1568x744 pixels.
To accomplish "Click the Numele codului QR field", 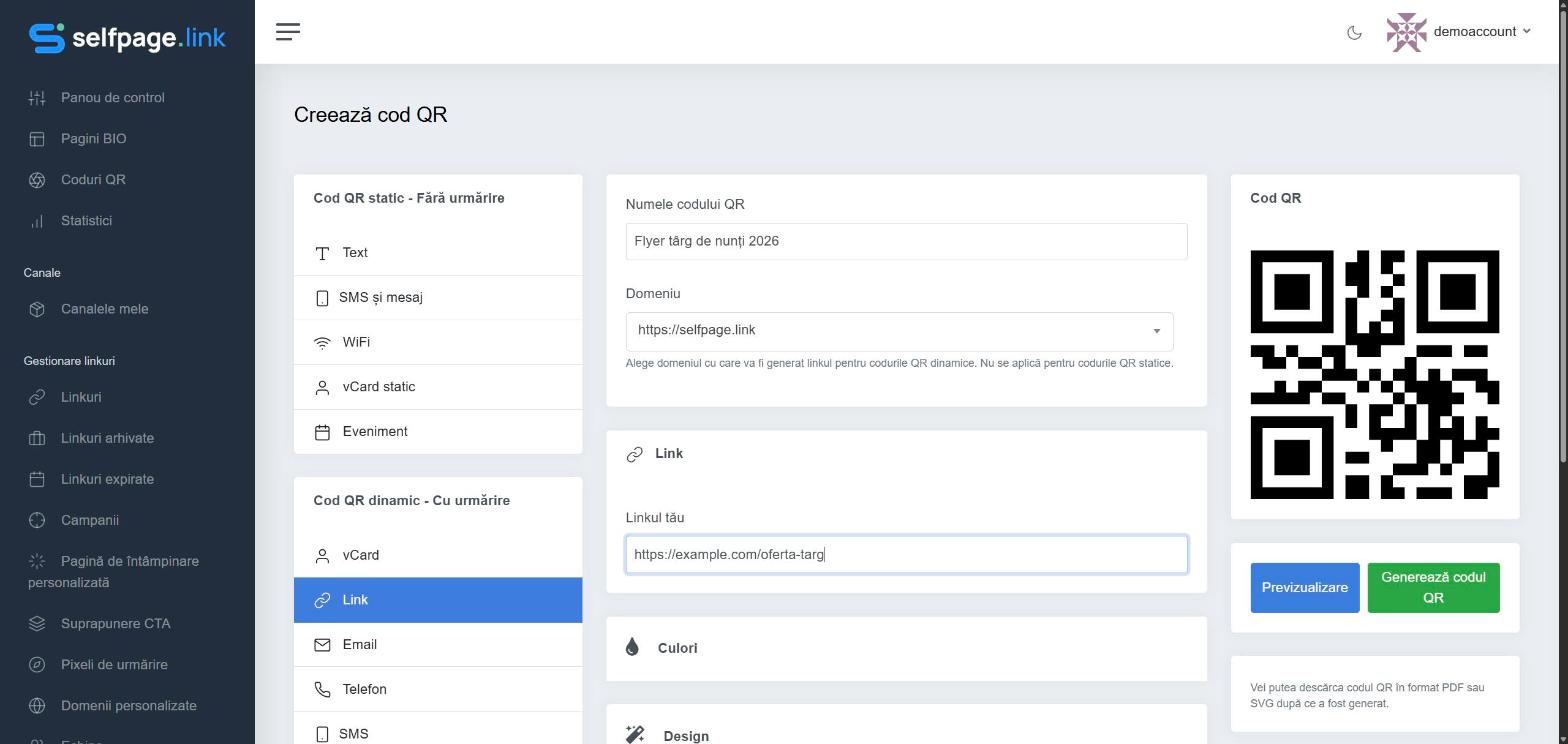I will point(906,241).
